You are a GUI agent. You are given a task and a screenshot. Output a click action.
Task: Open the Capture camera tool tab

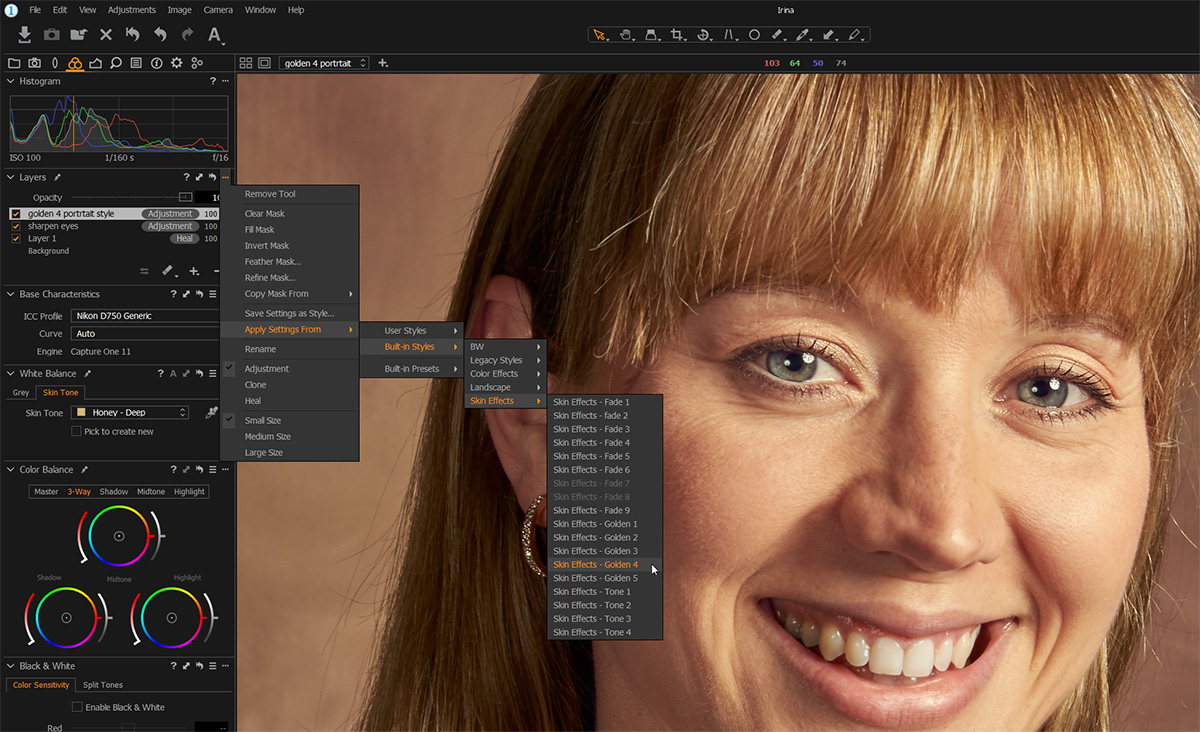(35, 63)
